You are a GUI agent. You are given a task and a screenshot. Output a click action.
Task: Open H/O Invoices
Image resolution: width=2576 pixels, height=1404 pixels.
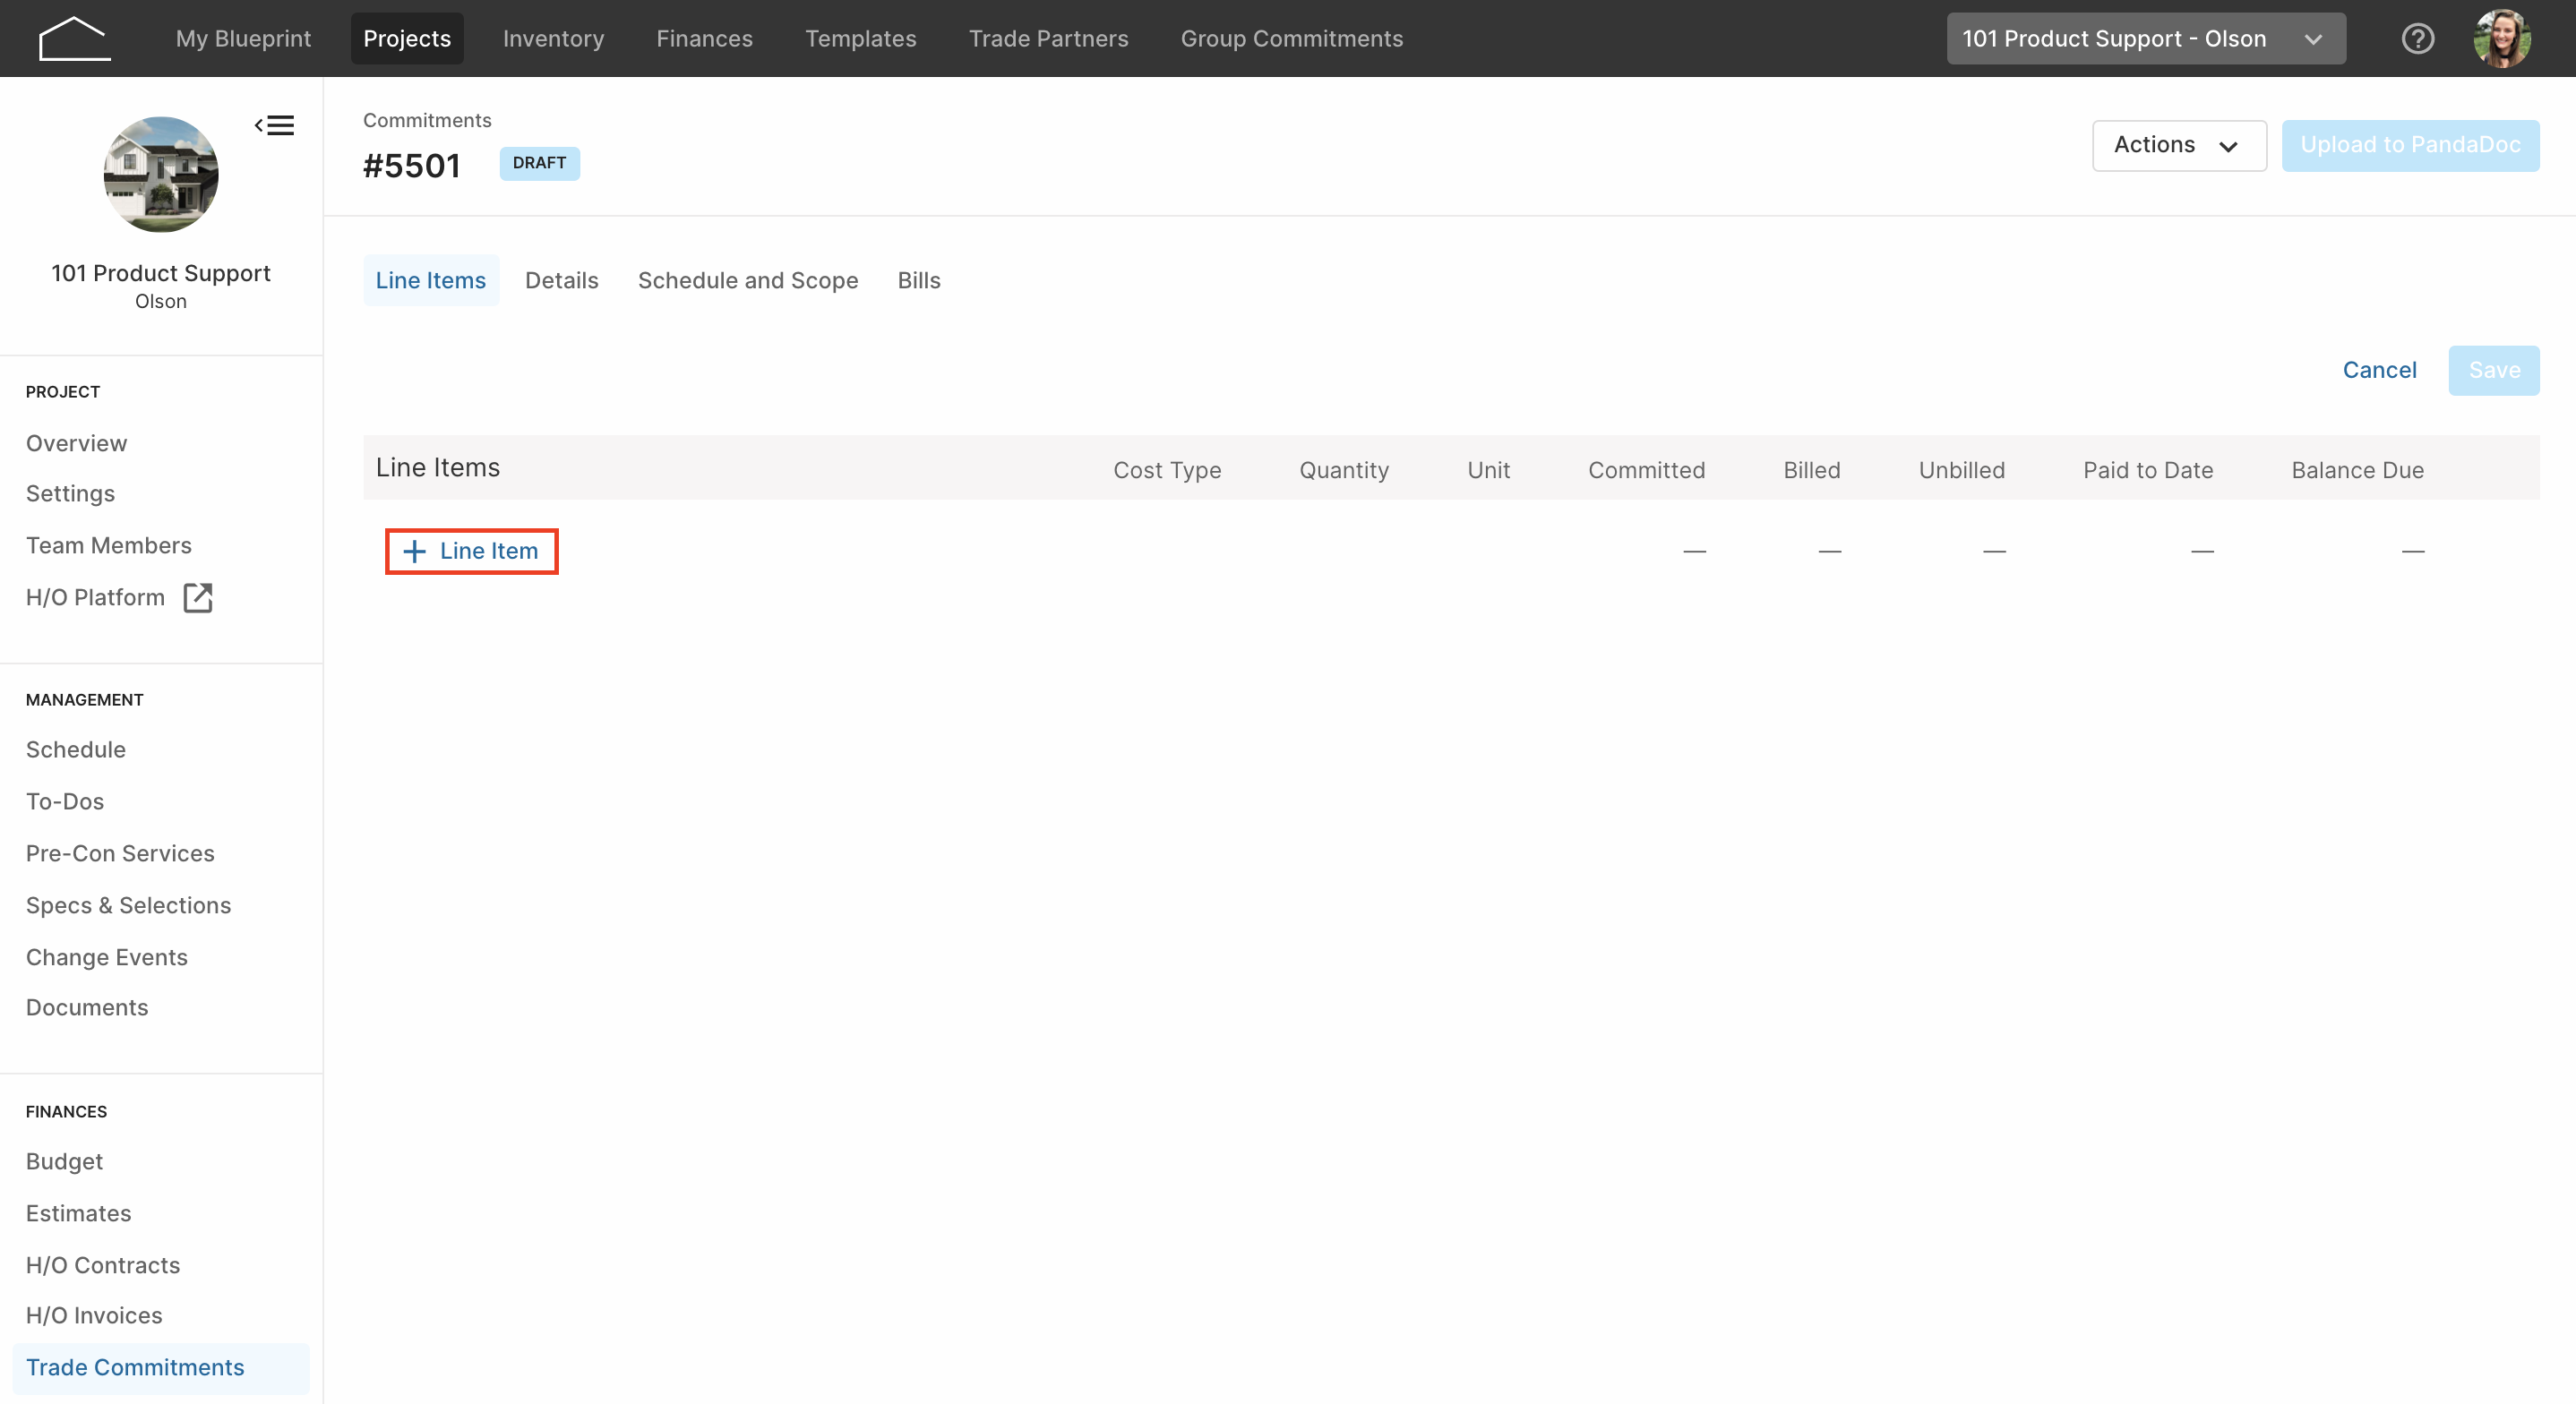tap(94, 1315)
